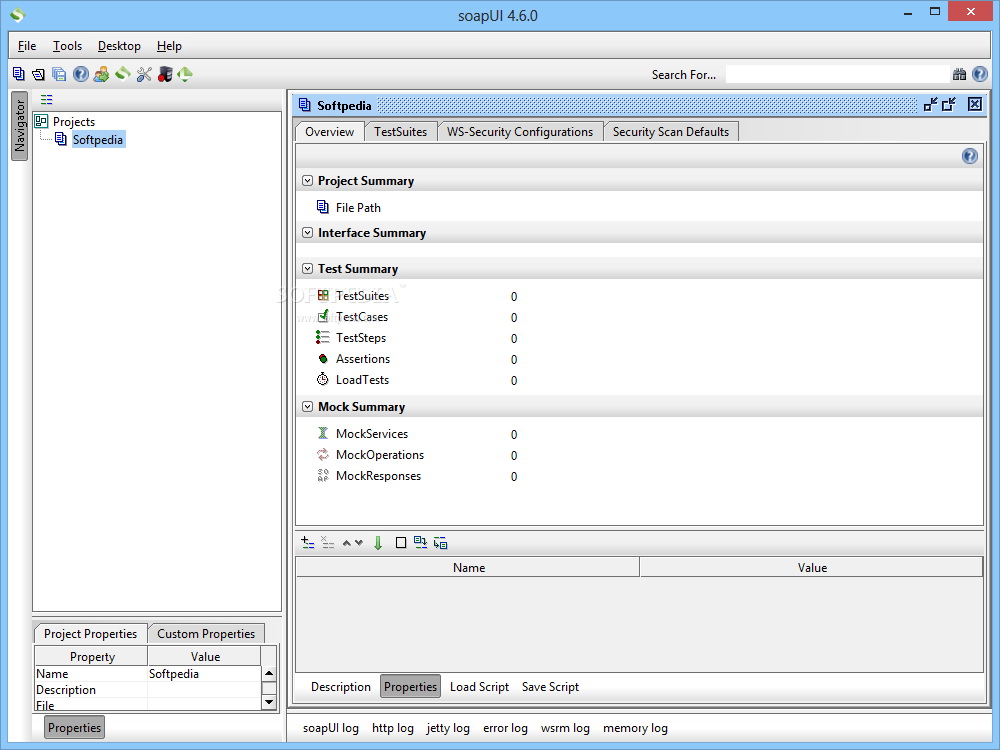This screenshot has width=1000, height=750.
Task: Collapse the Project Summary section
Action: 307,181
